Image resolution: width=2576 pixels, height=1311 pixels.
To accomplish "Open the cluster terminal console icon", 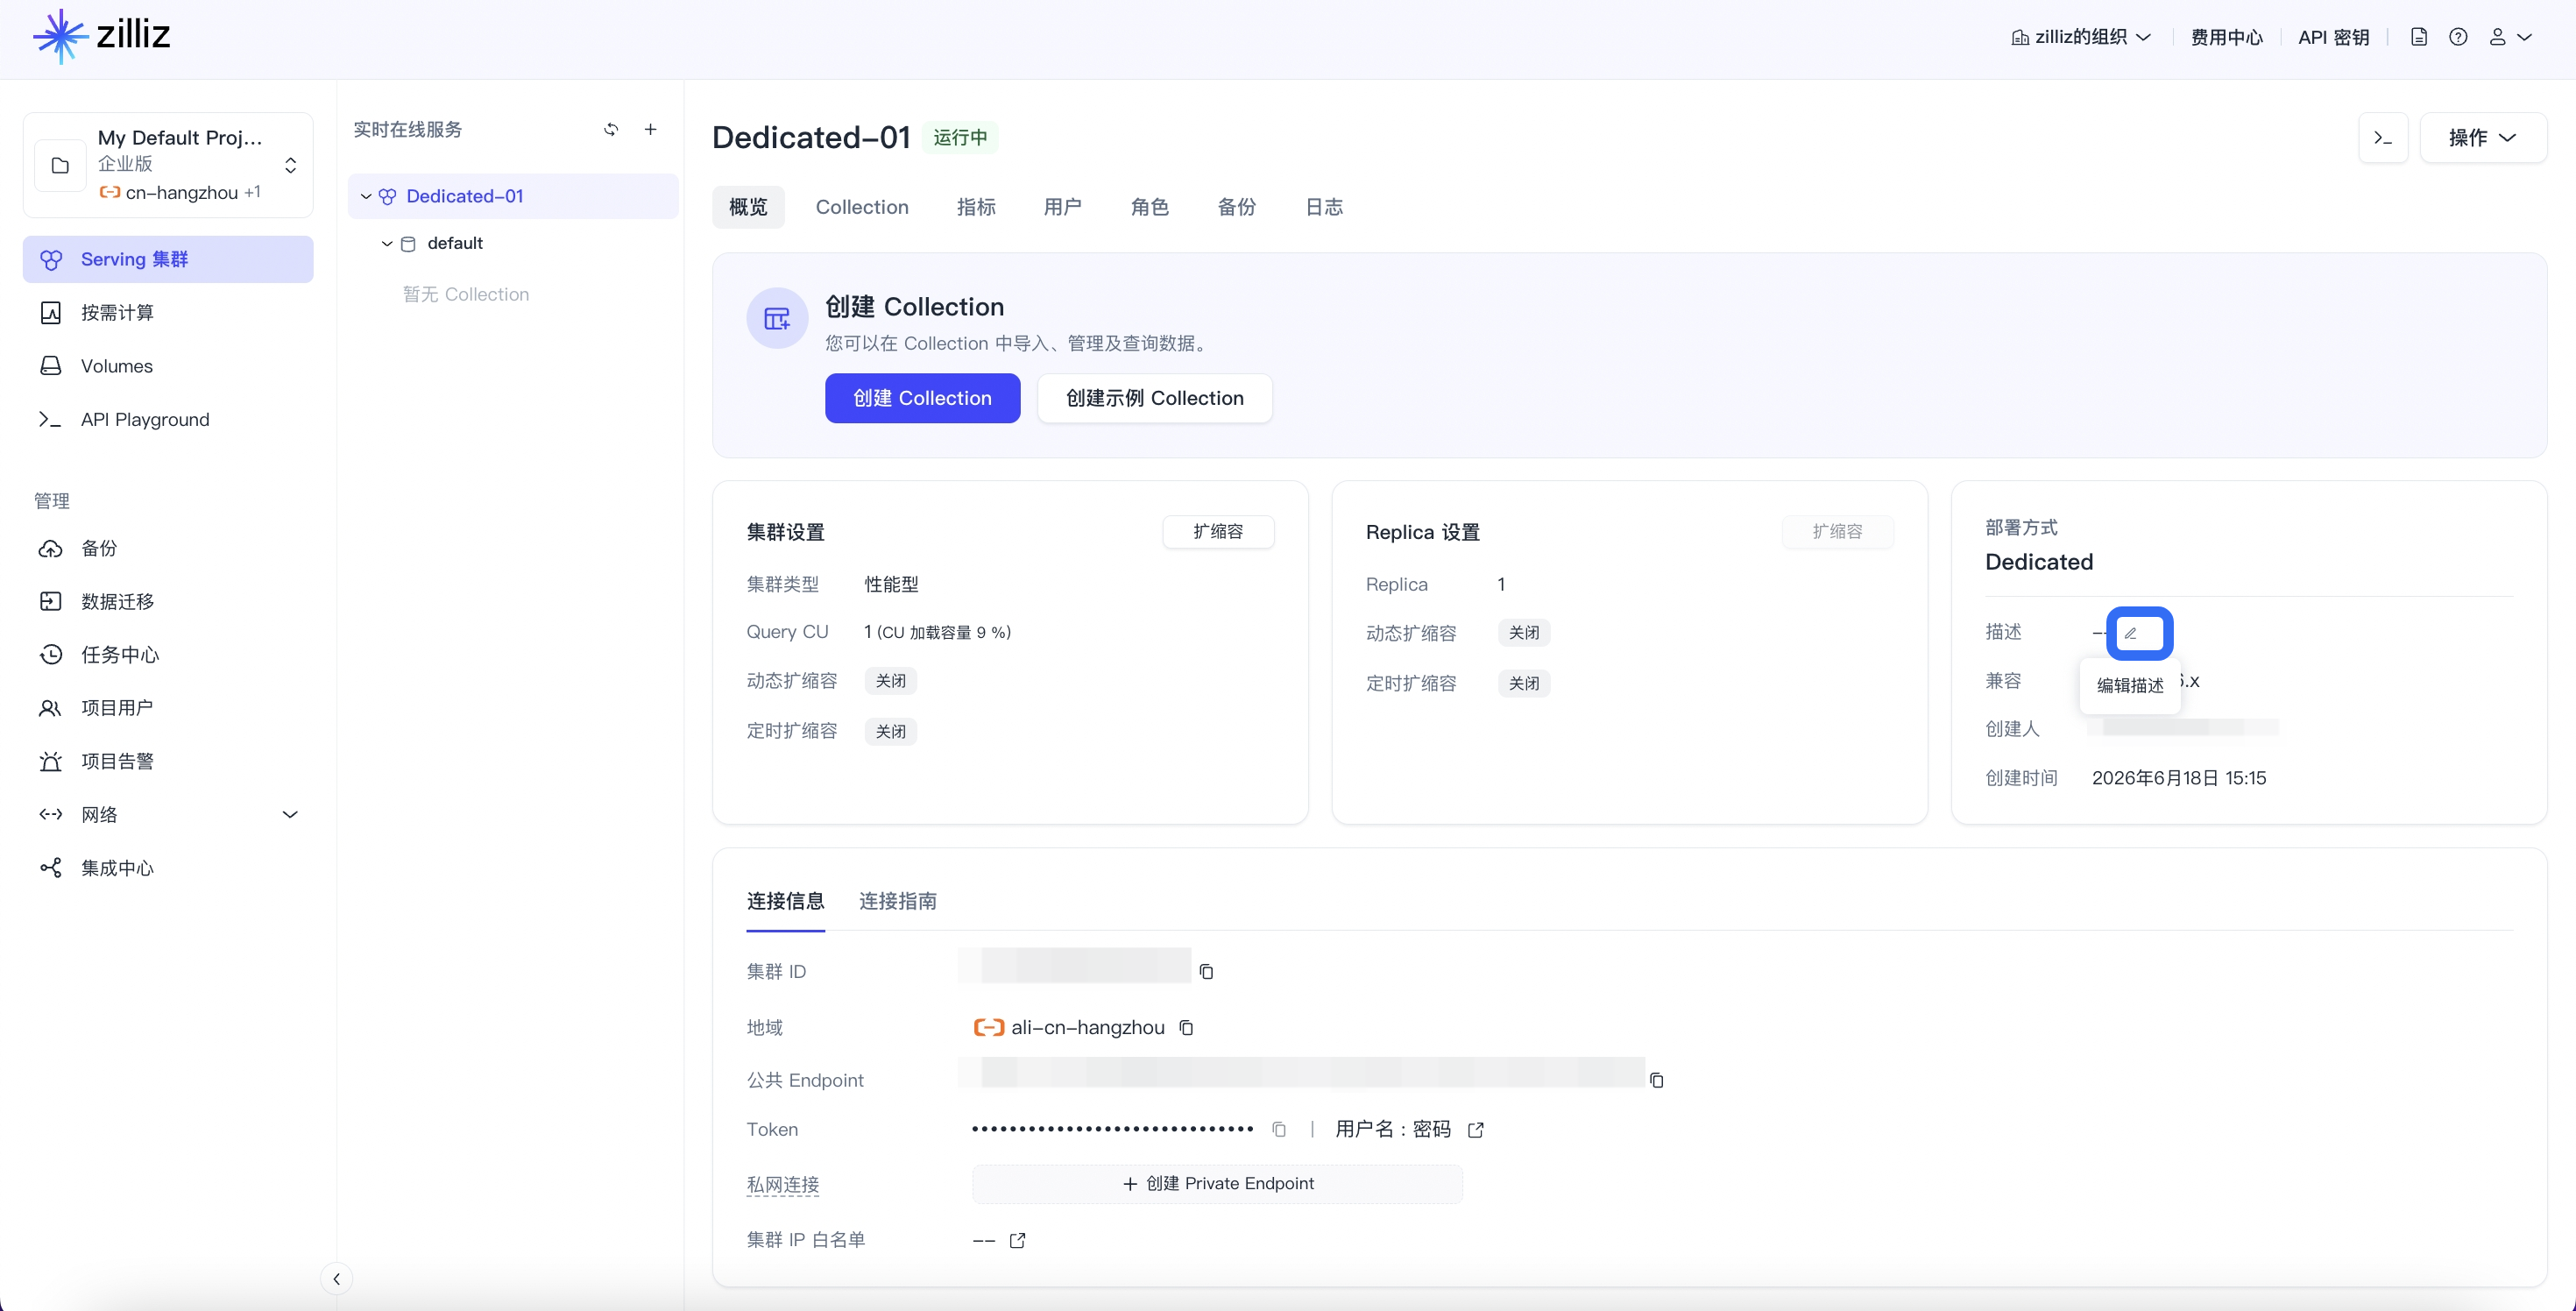I will (2383, 137).
